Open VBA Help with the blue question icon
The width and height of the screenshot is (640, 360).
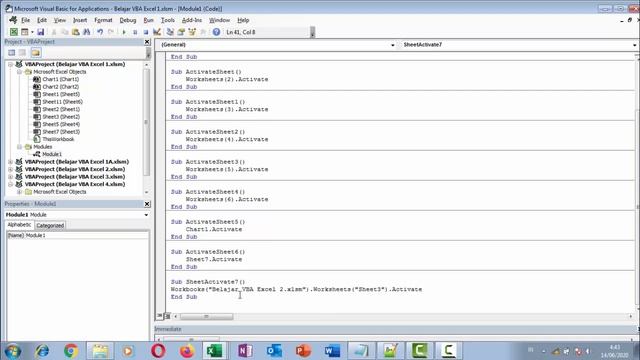pos(216,32)
